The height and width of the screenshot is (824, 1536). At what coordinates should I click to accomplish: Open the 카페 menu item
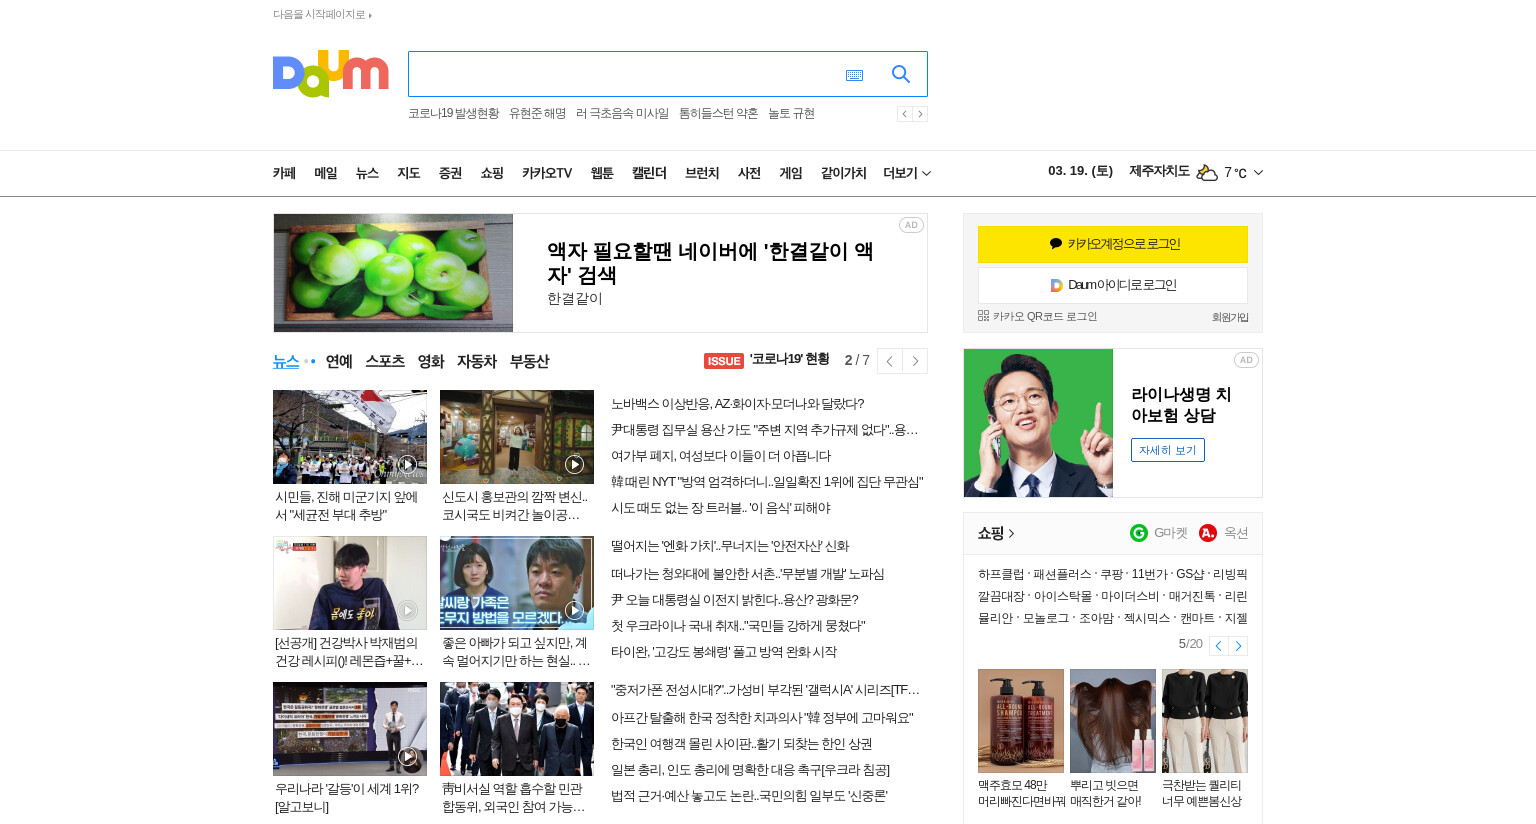(284, 173)
